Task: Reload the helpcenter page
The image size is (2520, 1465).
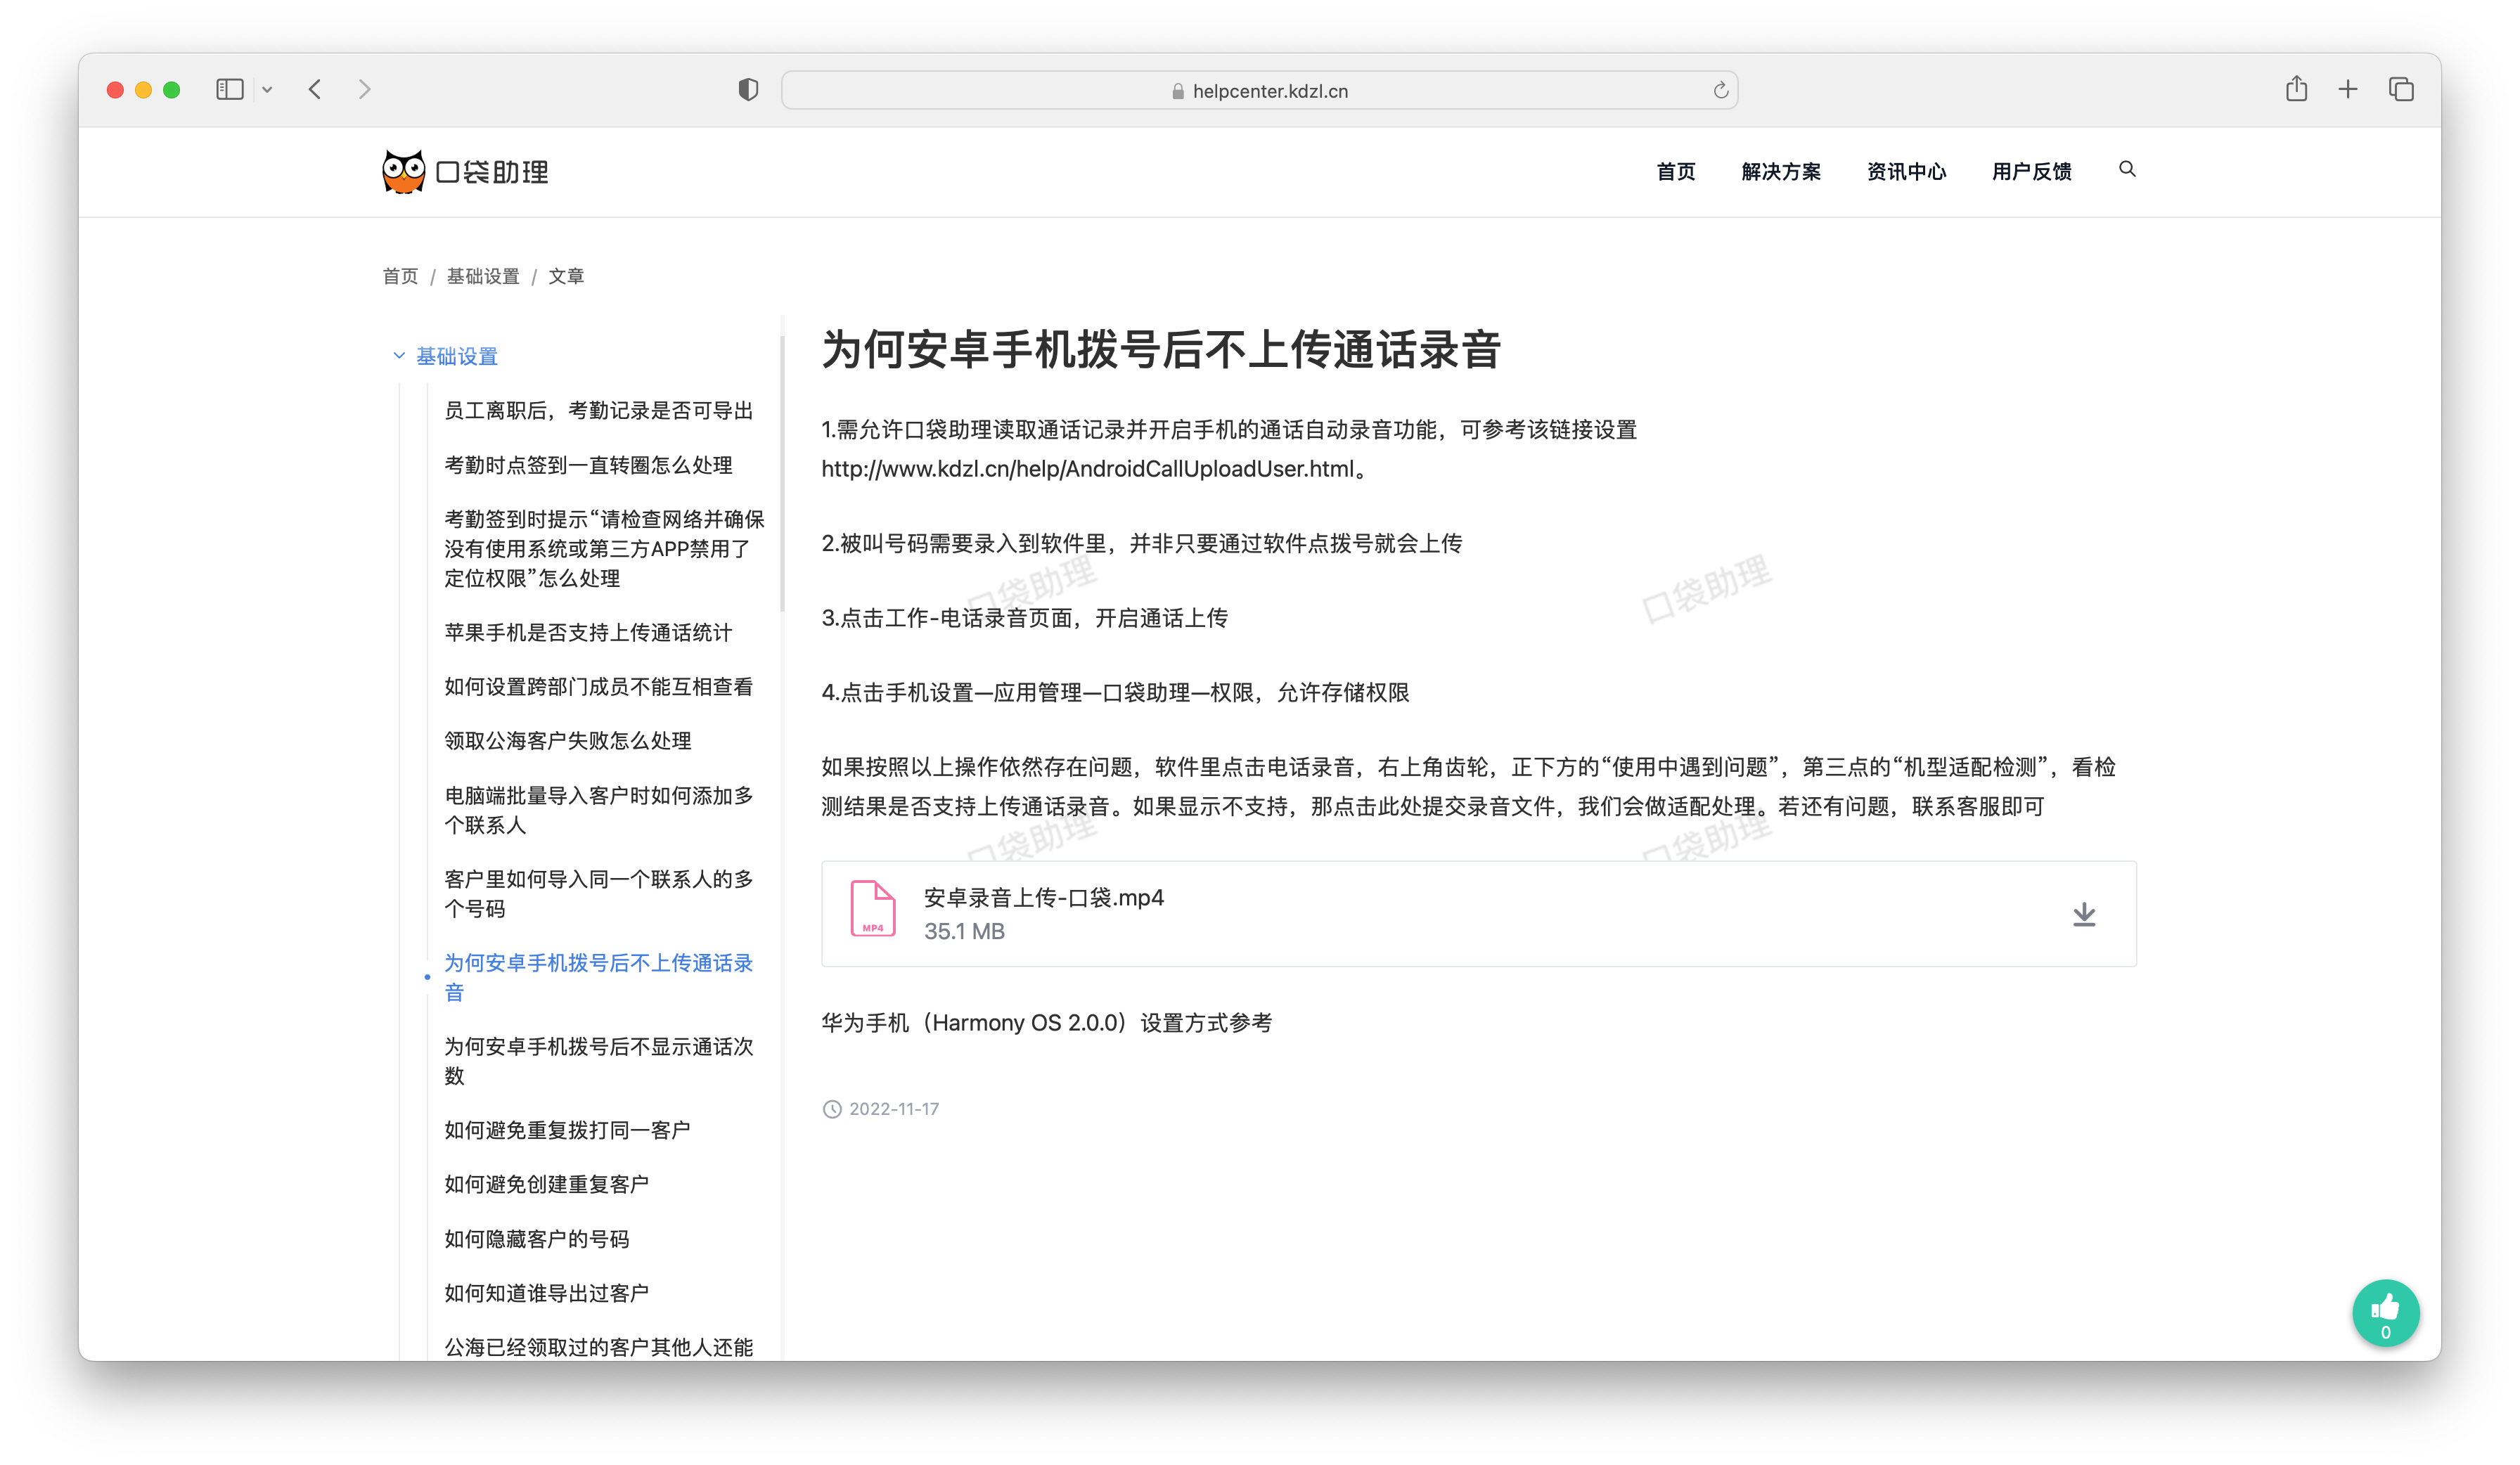Action: point(1720,91)
